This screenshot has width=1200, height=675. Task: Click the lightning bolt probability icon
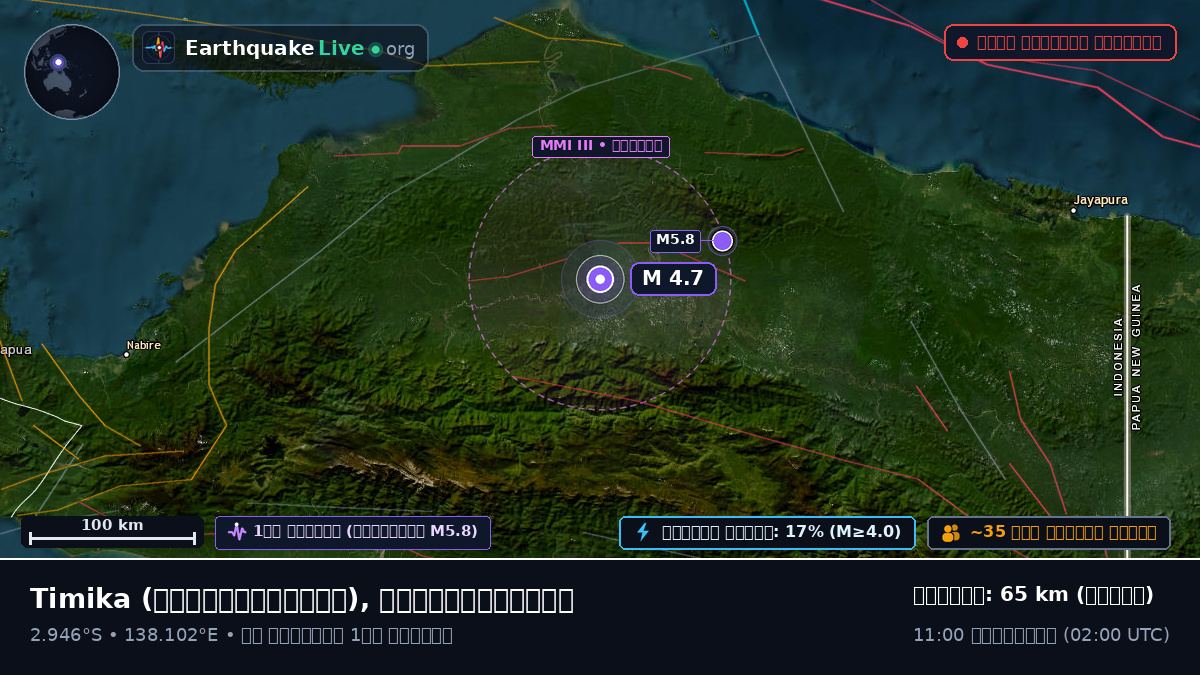click(x=643, y=532)
